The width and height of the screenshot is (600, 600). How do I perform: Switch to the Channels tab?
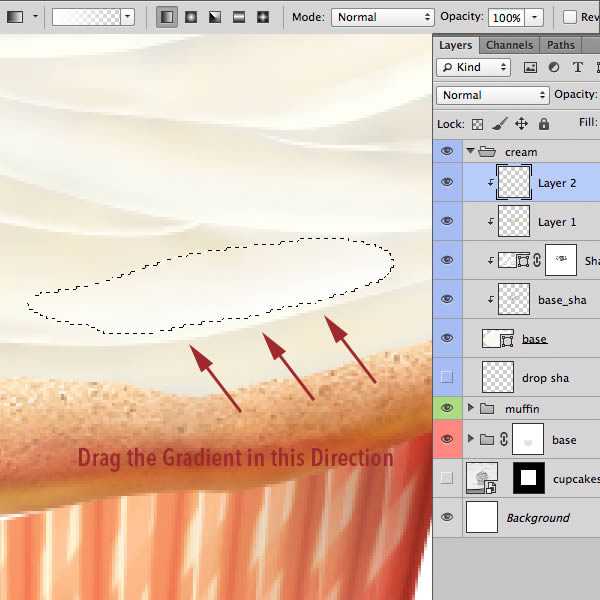tap(509, 45)
